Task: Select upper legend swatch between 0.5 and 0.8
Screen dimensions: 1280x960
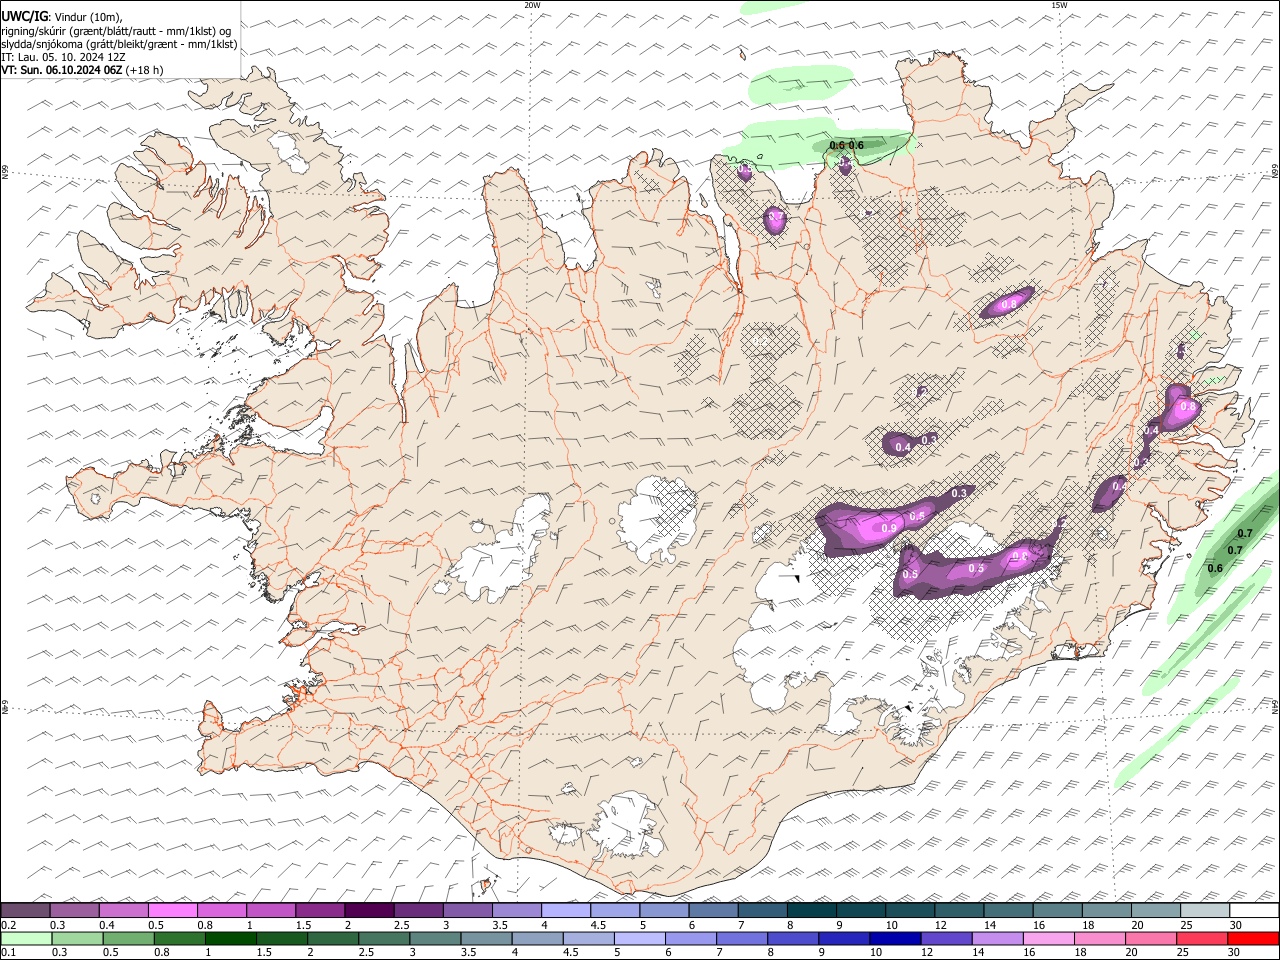Action: coord(172,911)
